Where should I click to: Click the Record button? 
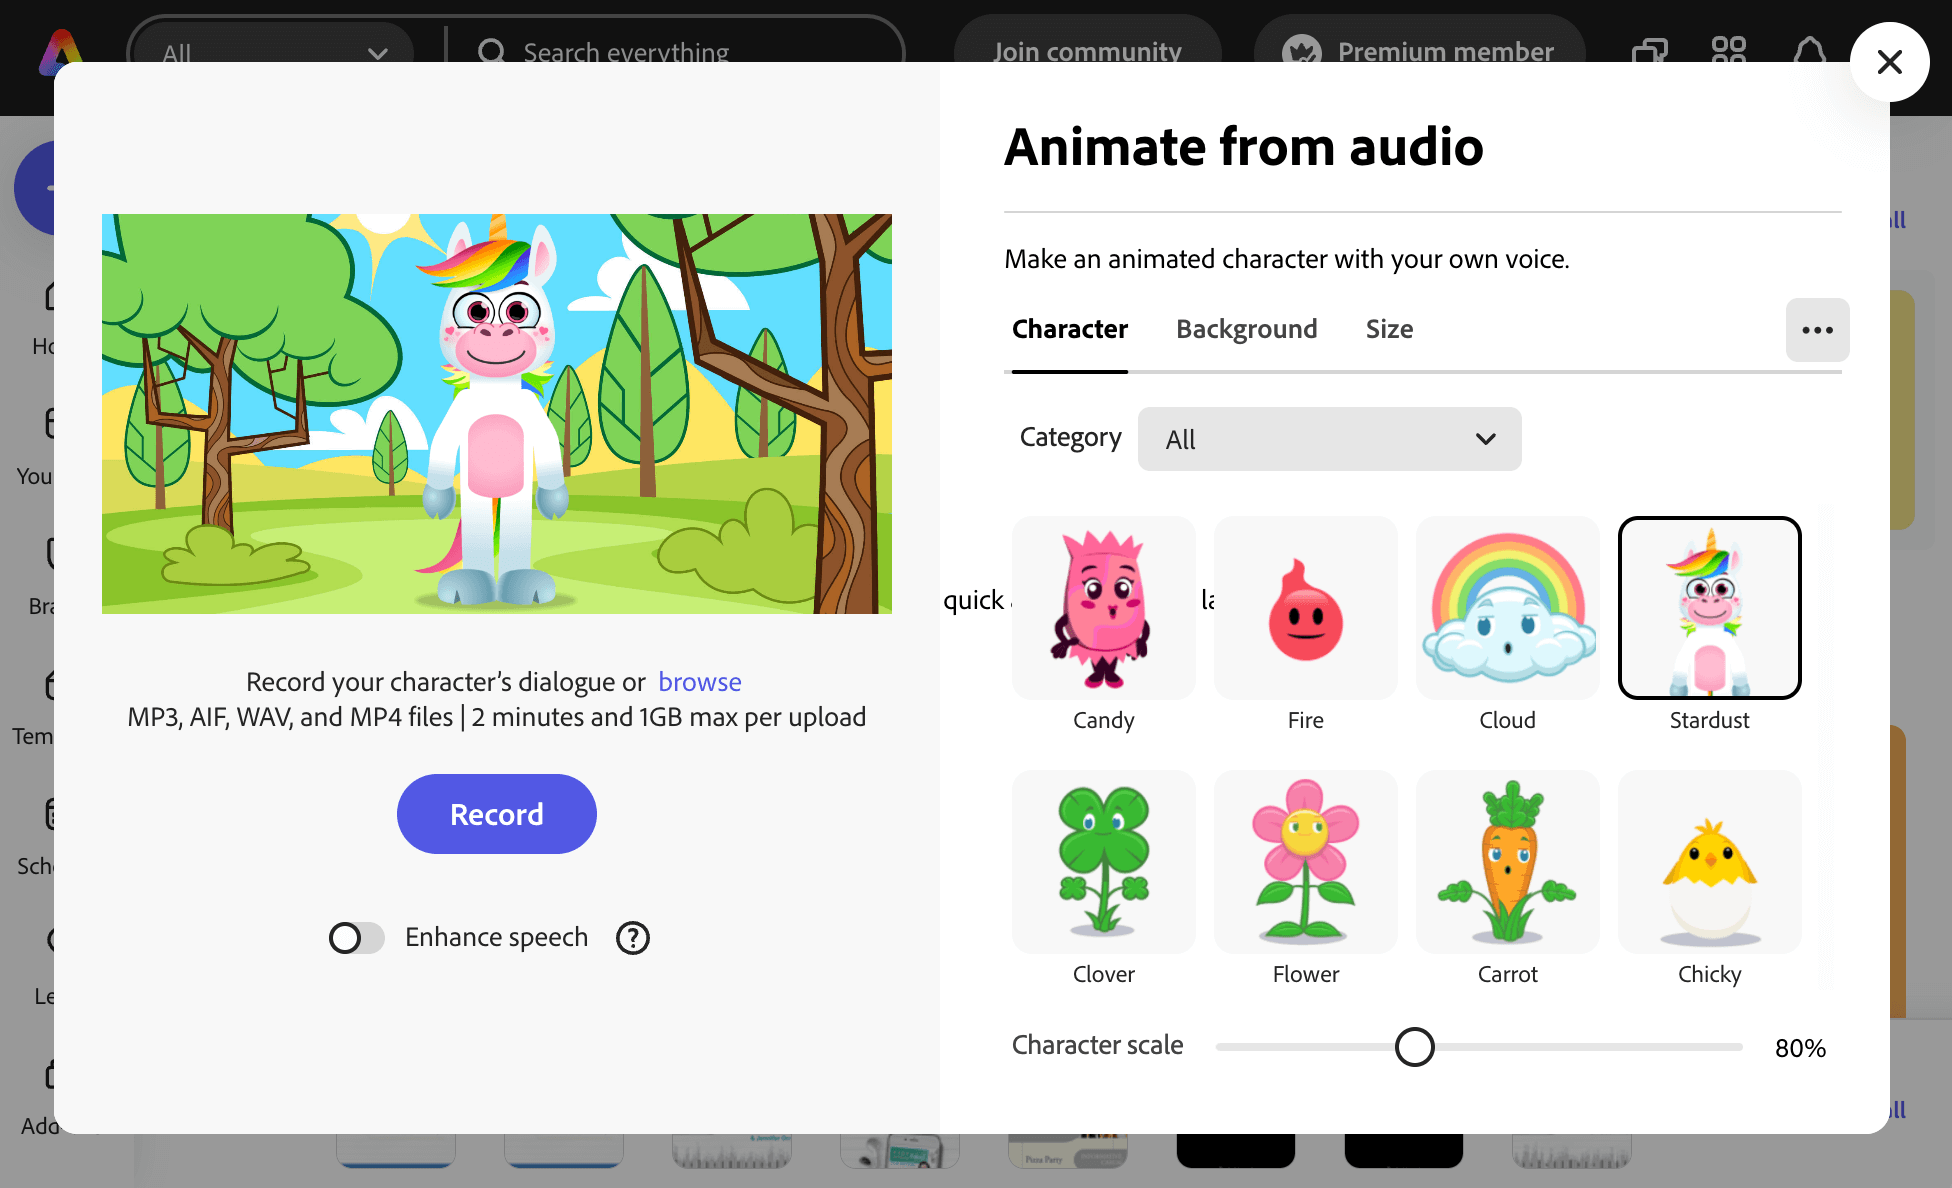coord(496,814)
